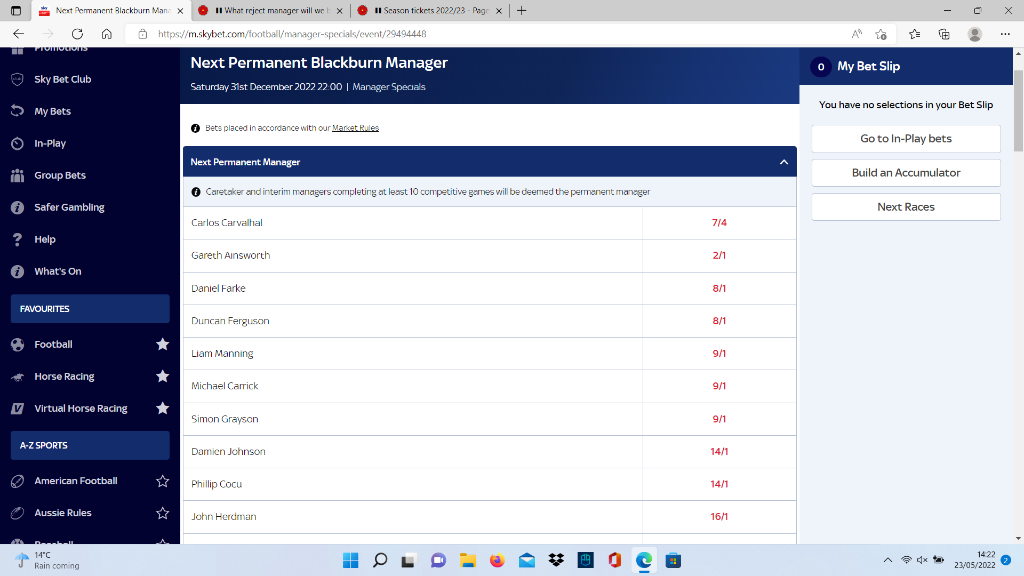
Task: Select Gareth Ainsworth odds 2/1
Action: tap(719, 255)
